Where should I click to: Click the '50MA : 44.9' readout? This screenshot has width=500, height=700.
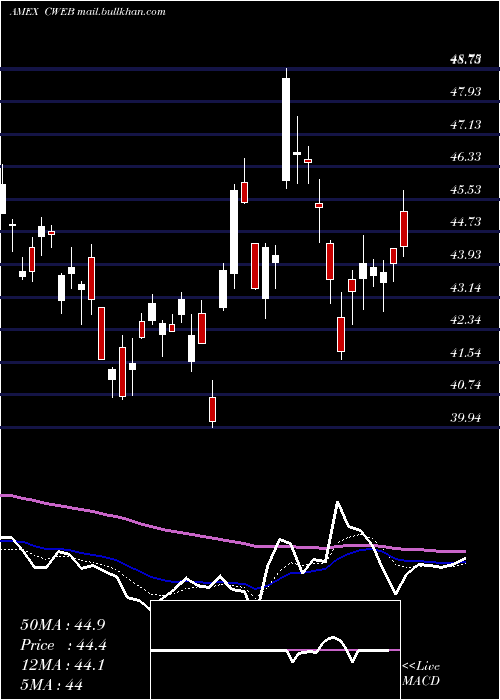63,625
